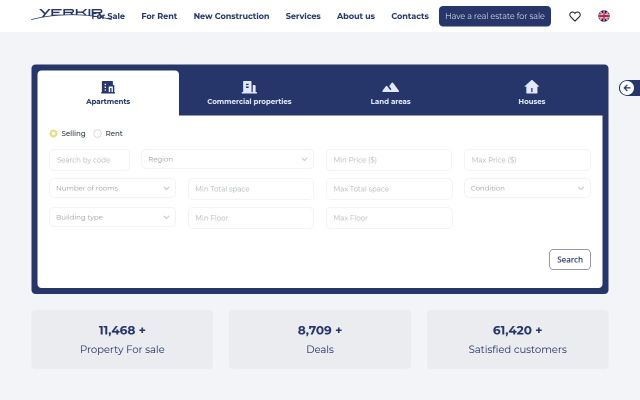Image resolution: width=640 pixels, height=400 pixels.
Task: Click the Houses home icon
Action: coord(531,87)
